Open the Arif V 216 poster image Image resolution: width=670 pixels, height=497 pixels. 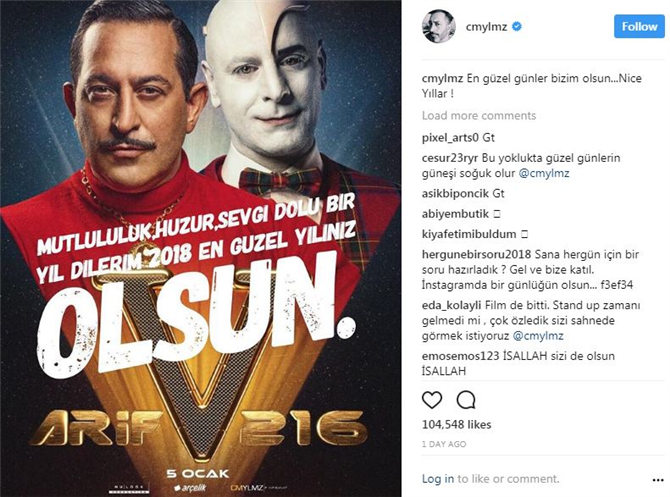click(200, 248)
